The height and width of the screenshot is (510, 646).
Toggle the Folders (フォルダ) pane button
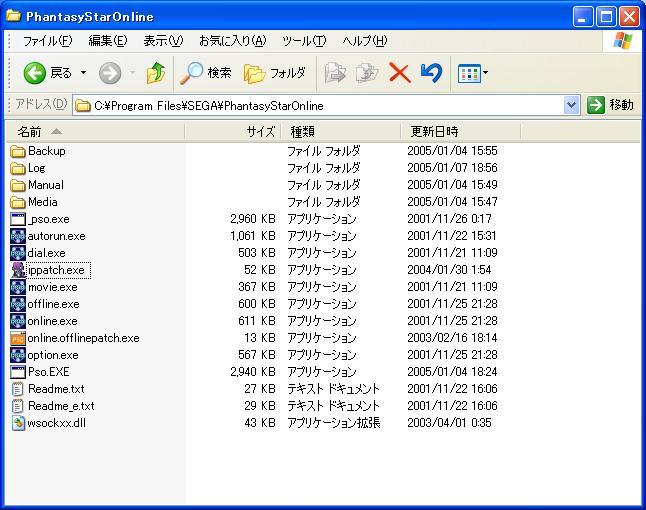pyautogui.click(x=275, y=73)
